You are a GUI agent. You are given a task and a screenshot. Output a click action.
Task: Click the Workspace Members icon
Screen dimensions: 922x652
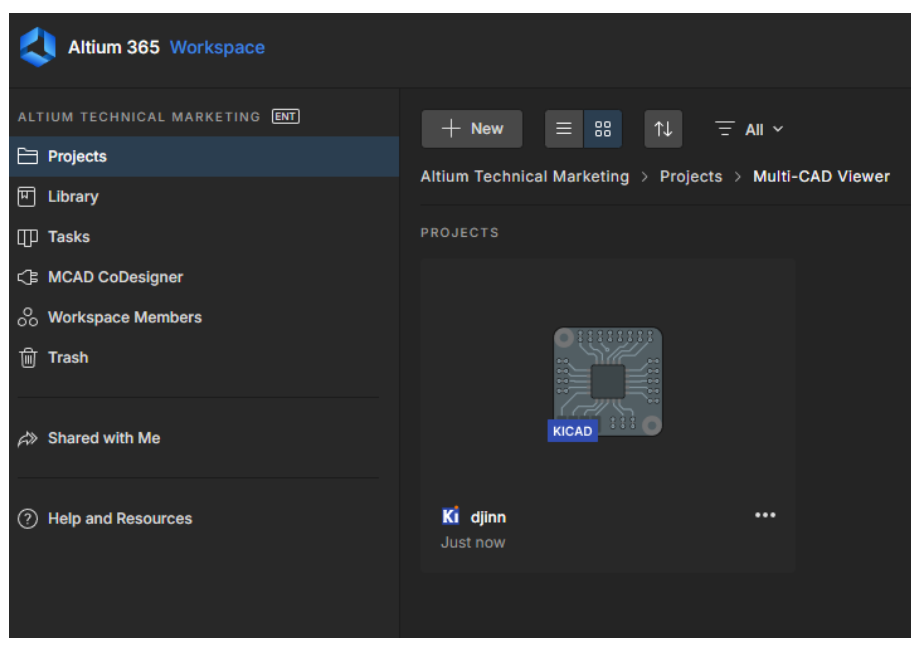click(28, 317)
